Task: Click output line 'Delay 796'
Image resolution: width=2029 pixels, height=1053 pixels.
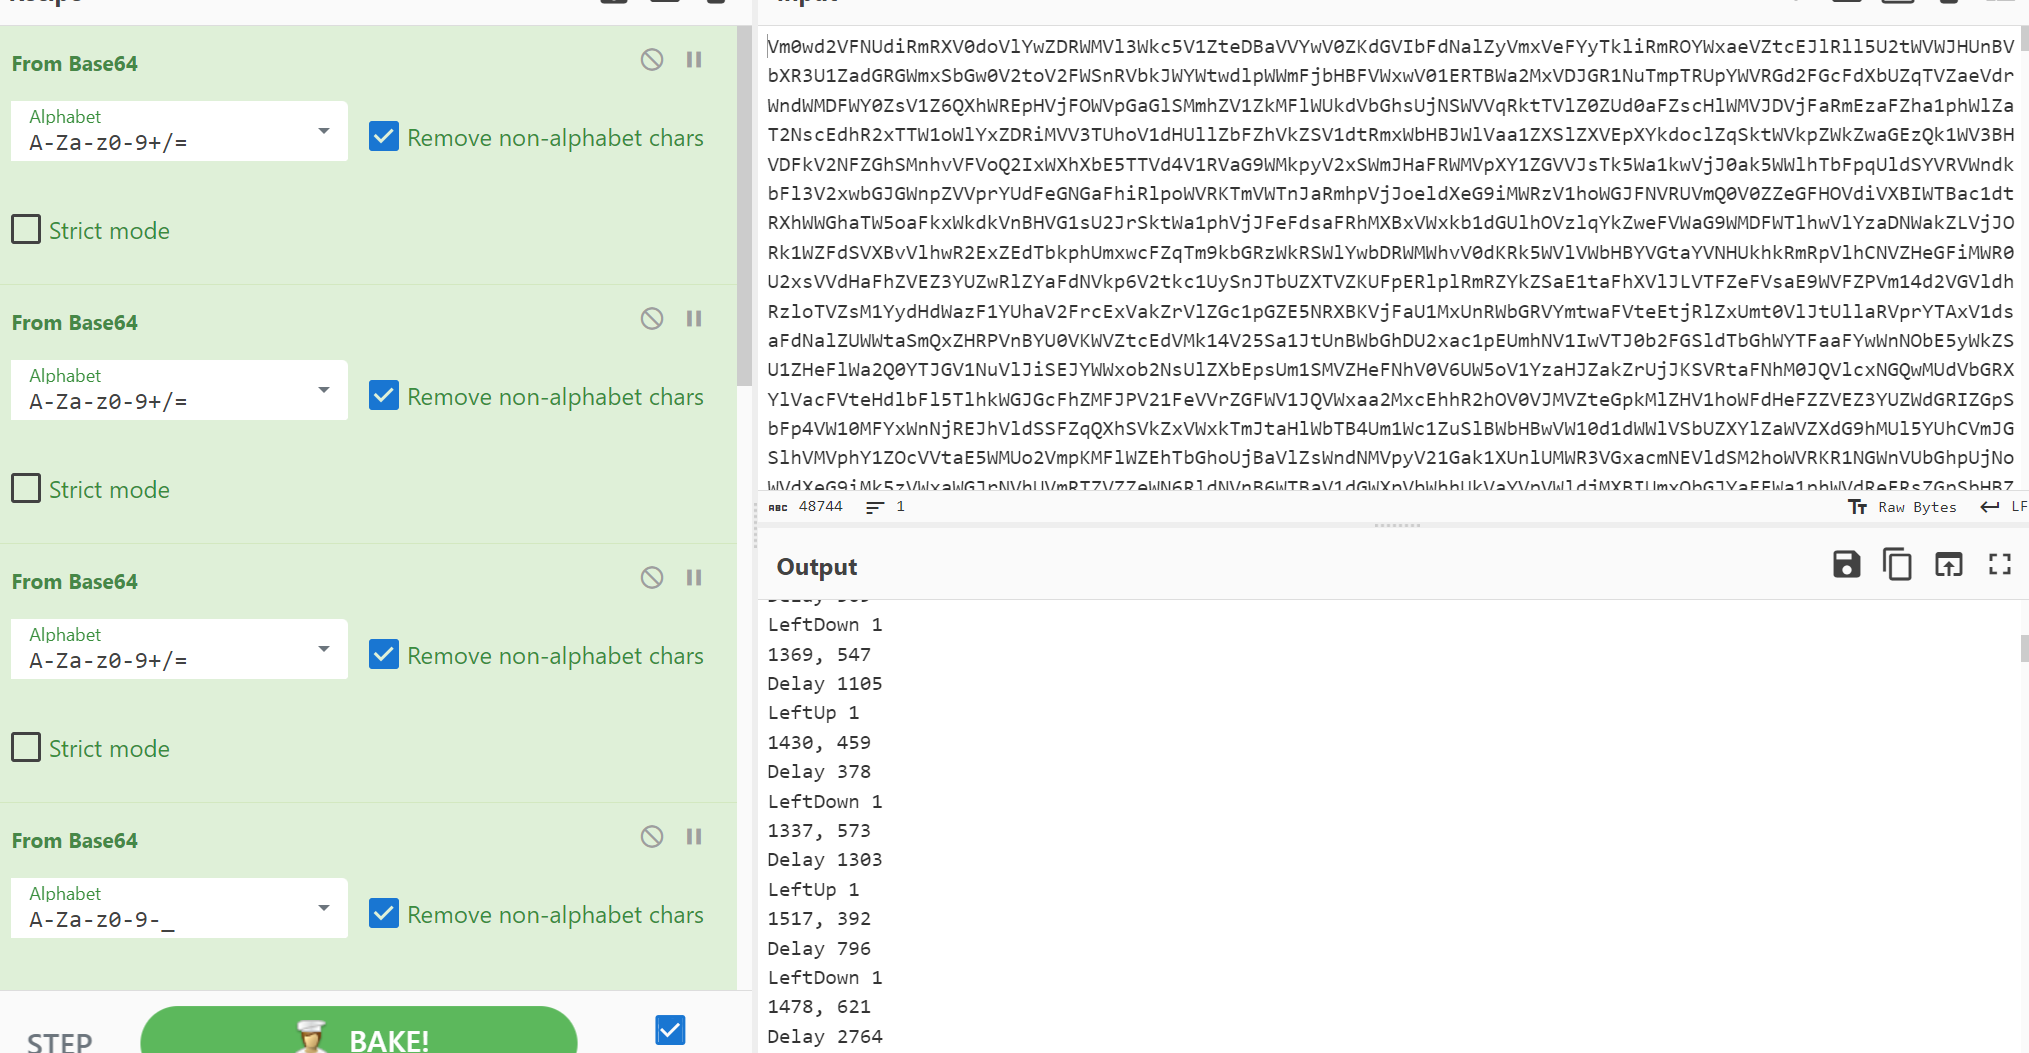Action: tap(819, 949)
